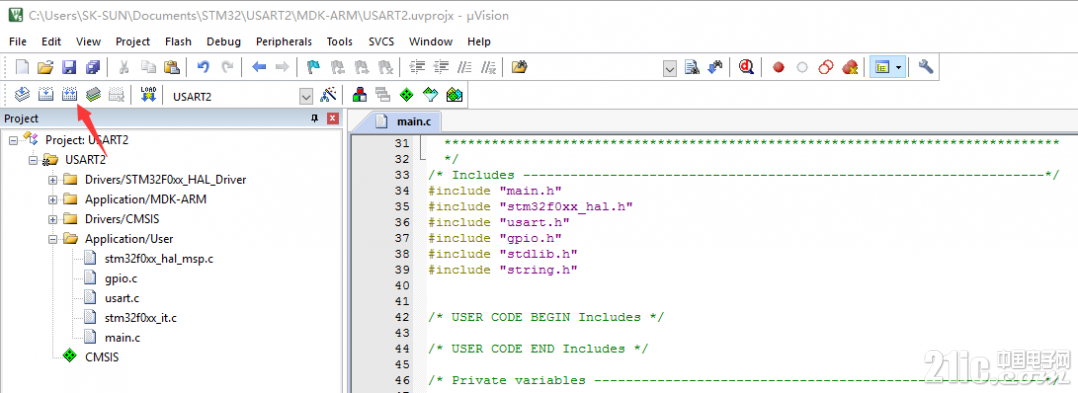Collapse the Project: USART2 root node
Image resolution: width=1078 pixels, height=393 pixels.
tap(13, 139)
